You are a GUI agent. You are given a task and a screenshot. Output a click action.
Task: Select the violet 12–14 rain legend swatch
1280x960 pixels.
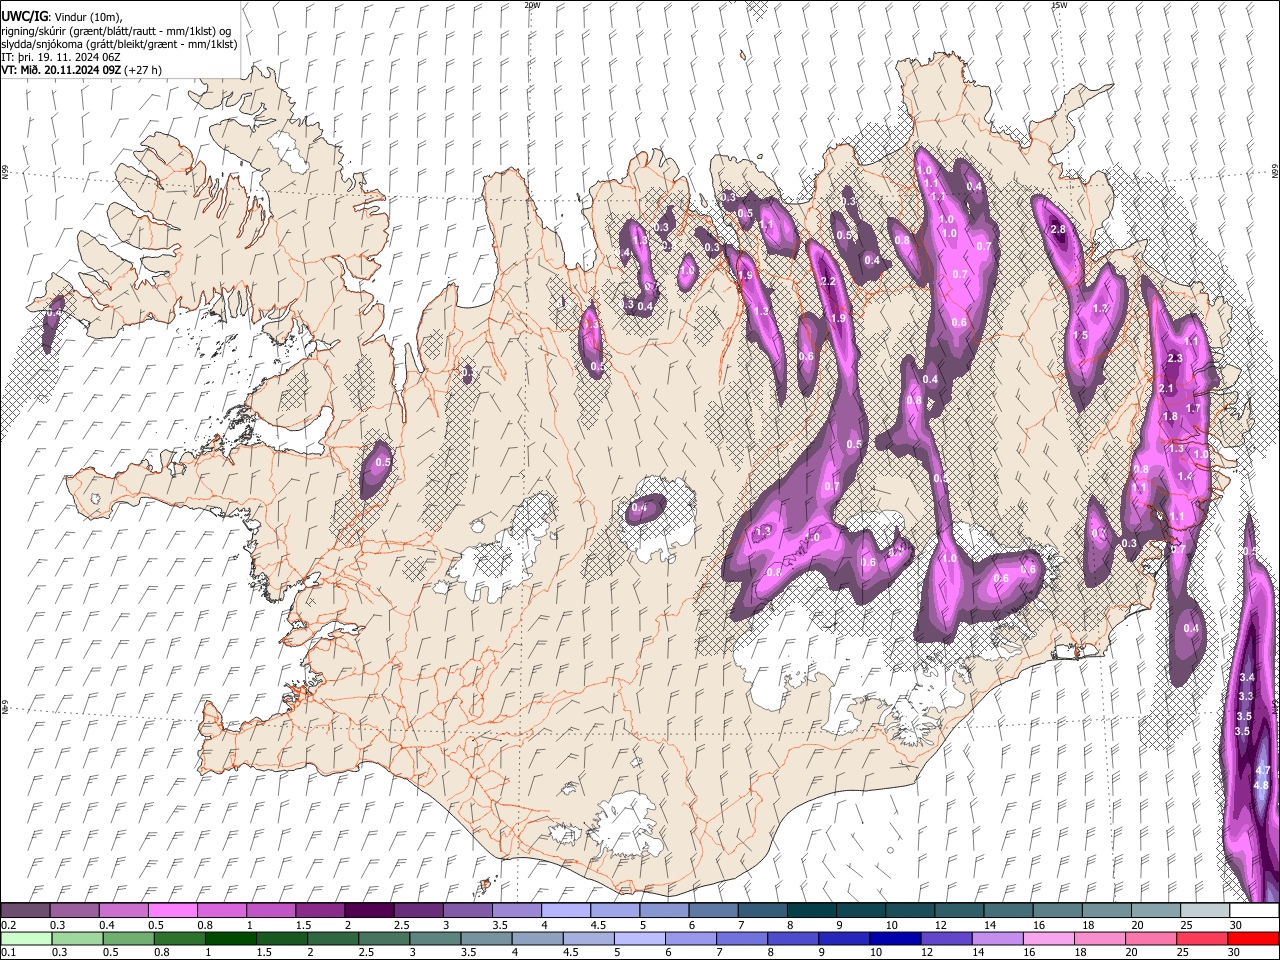[x=946, y=938]
